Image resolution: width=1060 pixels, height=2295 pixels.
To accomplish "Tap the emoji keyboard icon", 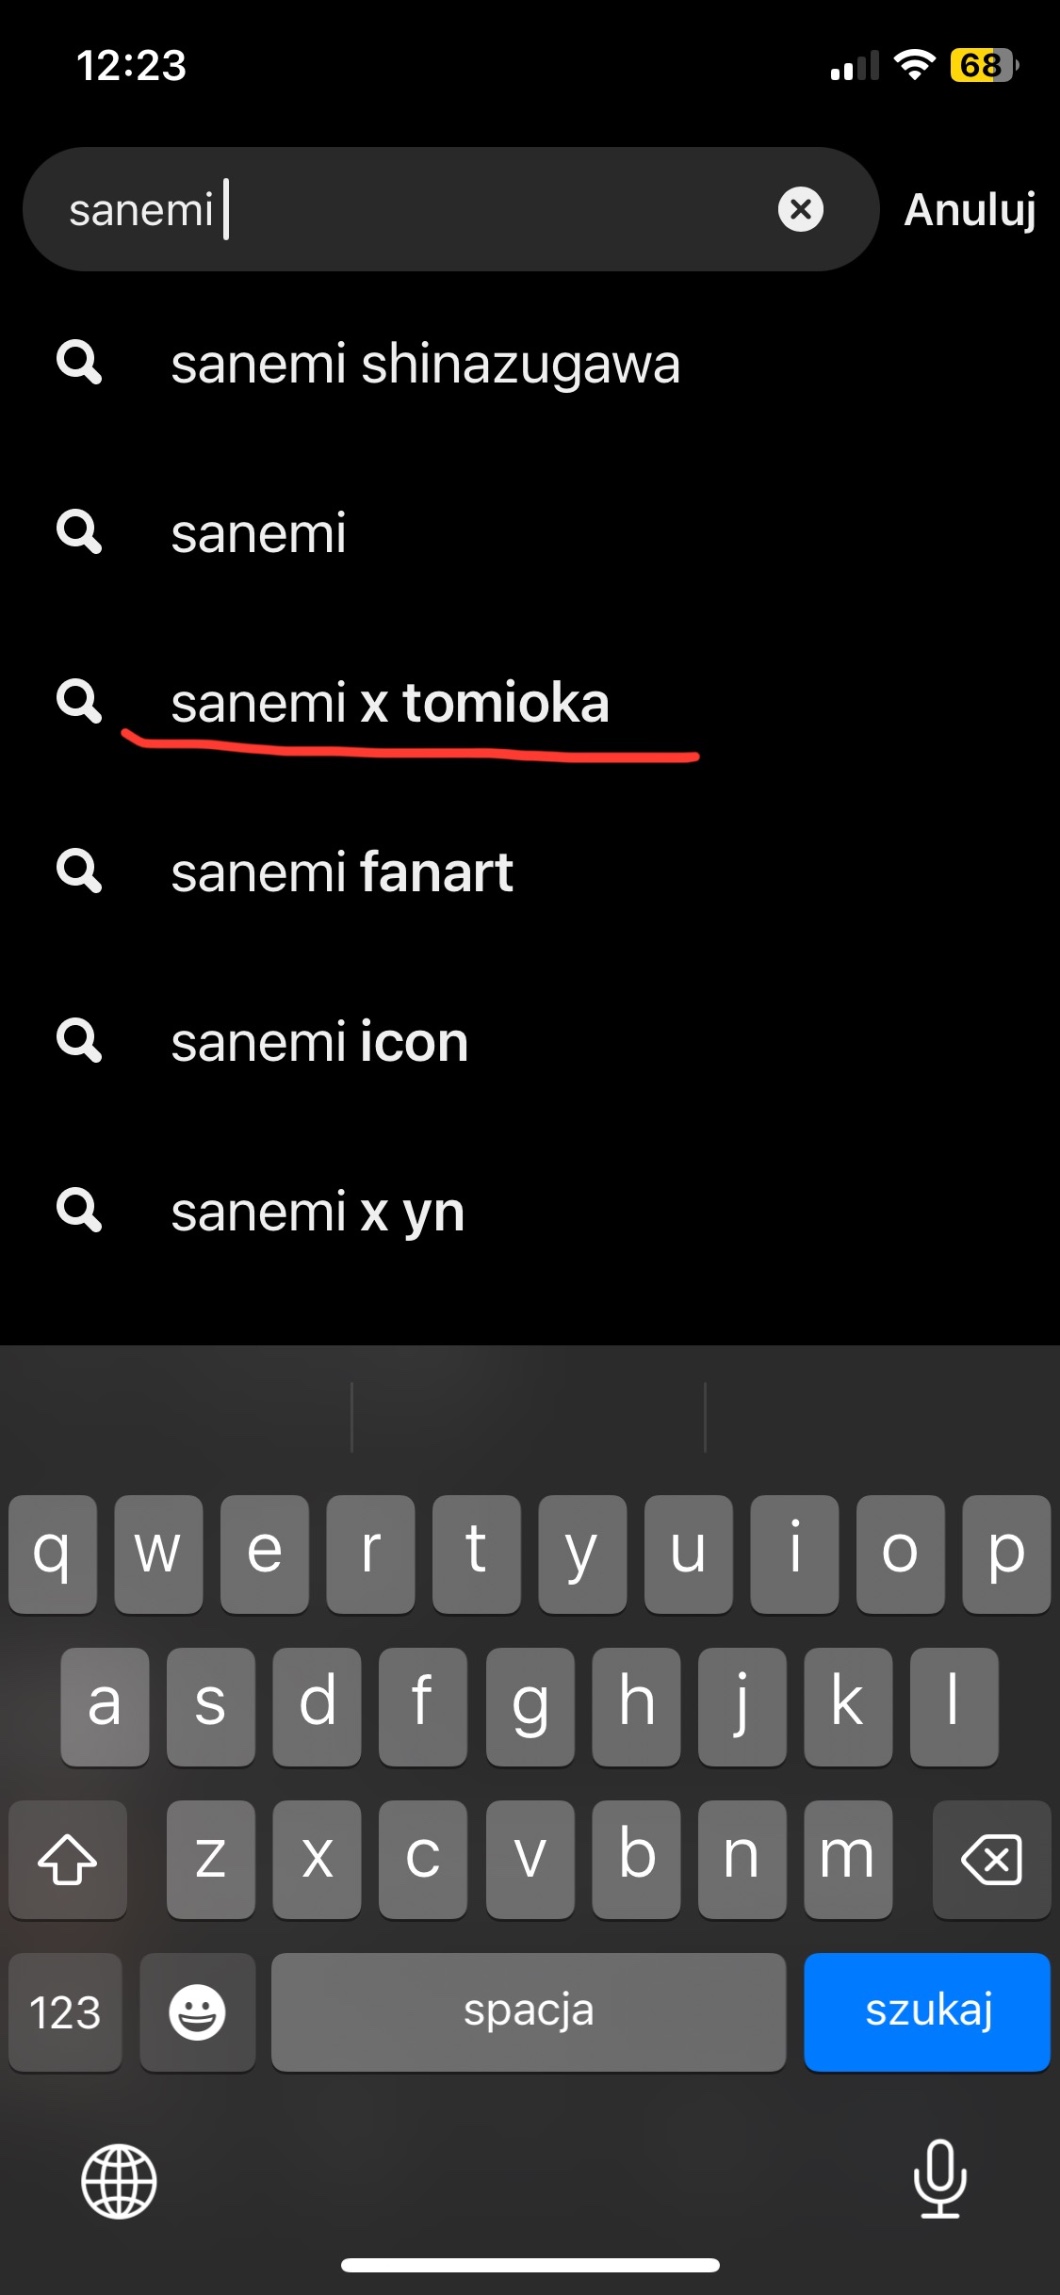I will (x=197, y=2011).
